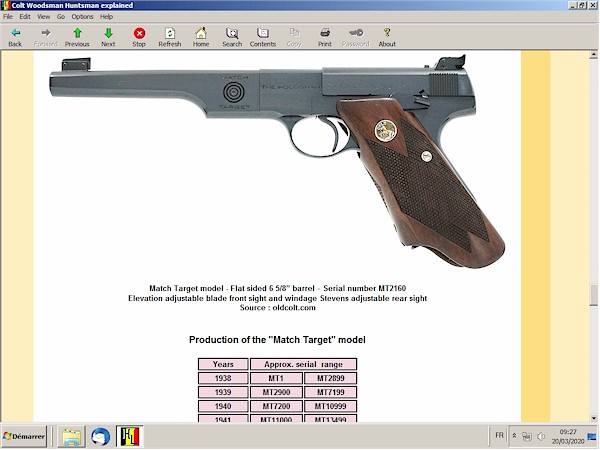The image size is (600, 450).
Task: Click the Démarrer start button
Action: [24, 437]
